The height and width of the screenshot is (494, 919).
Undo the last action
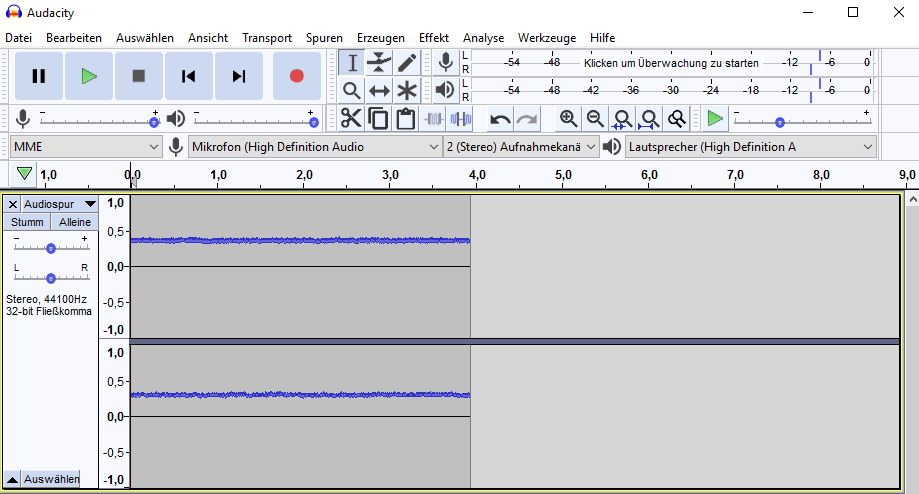tap(500, 120)
